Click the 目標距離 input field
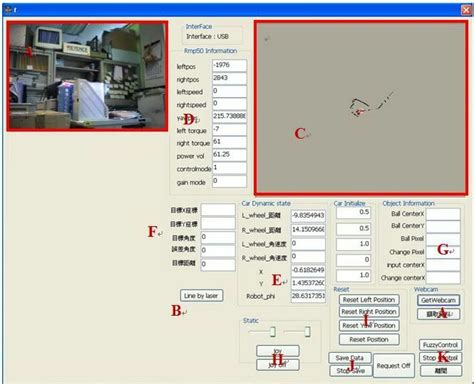This screenshot has height=384, width=474. (218, 265)
